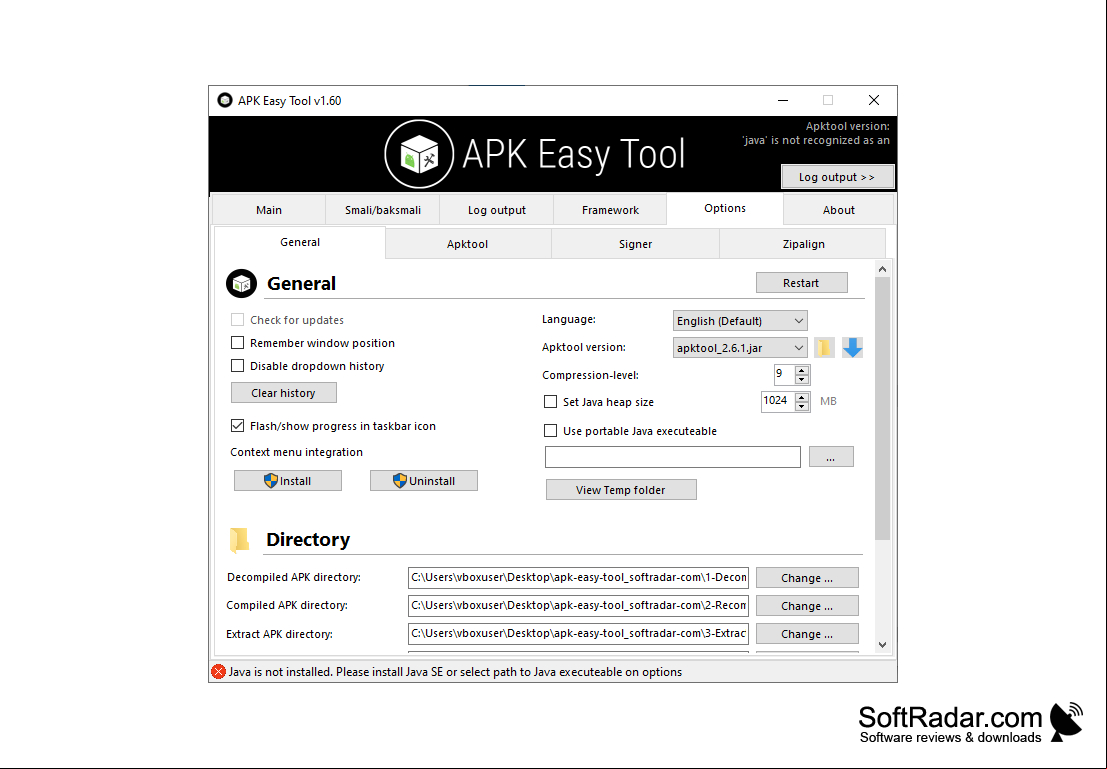The width and height of the screenshot is (1107, 769).
Task: Change the Extract APK directory
Action: [x=807, y=634]
